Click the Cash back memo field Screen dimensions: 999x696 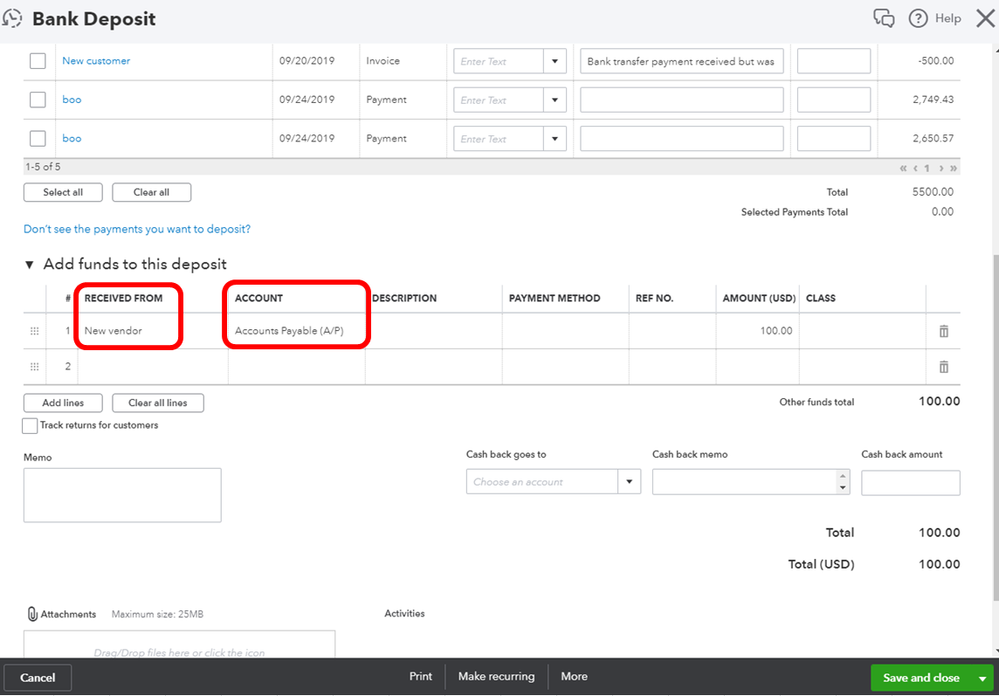[x=745, y=482]
